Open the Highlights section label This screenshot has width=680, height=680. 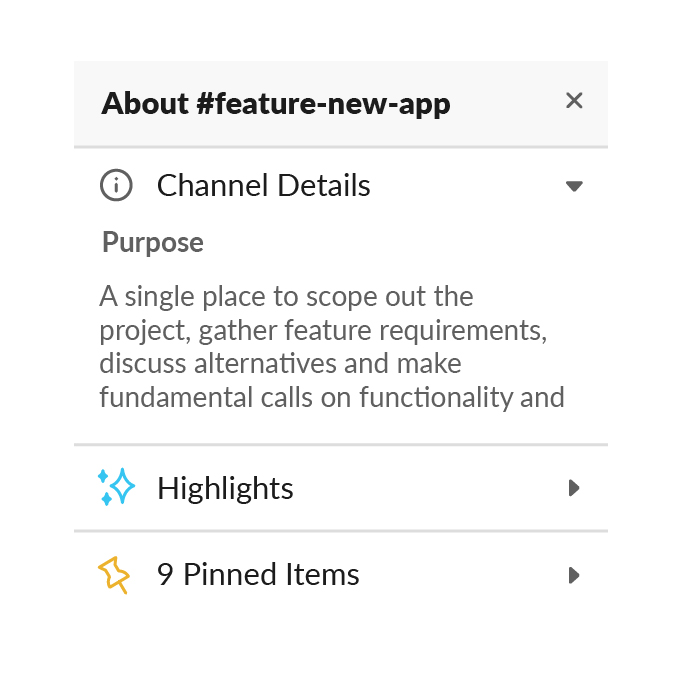click(225, 488)
